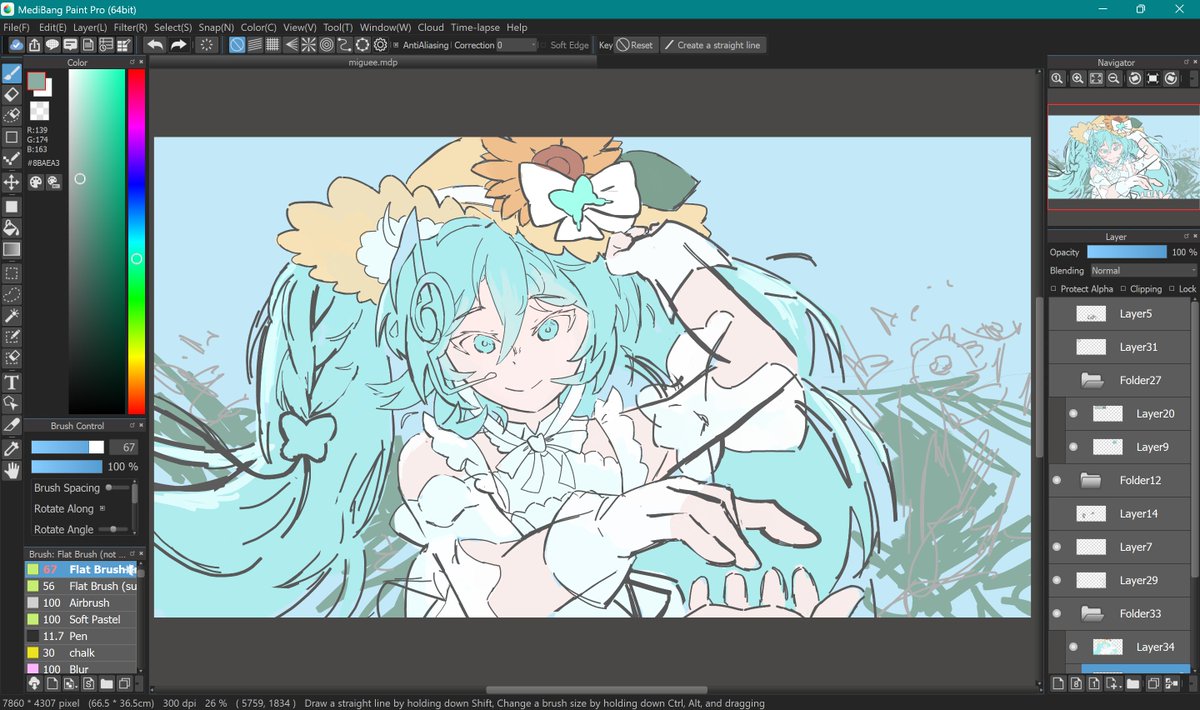Image resolution: width=1200 pixels, height=710 pixels.
Task: Toggle Soft Edge checkbox
Action: coord(544,45)
